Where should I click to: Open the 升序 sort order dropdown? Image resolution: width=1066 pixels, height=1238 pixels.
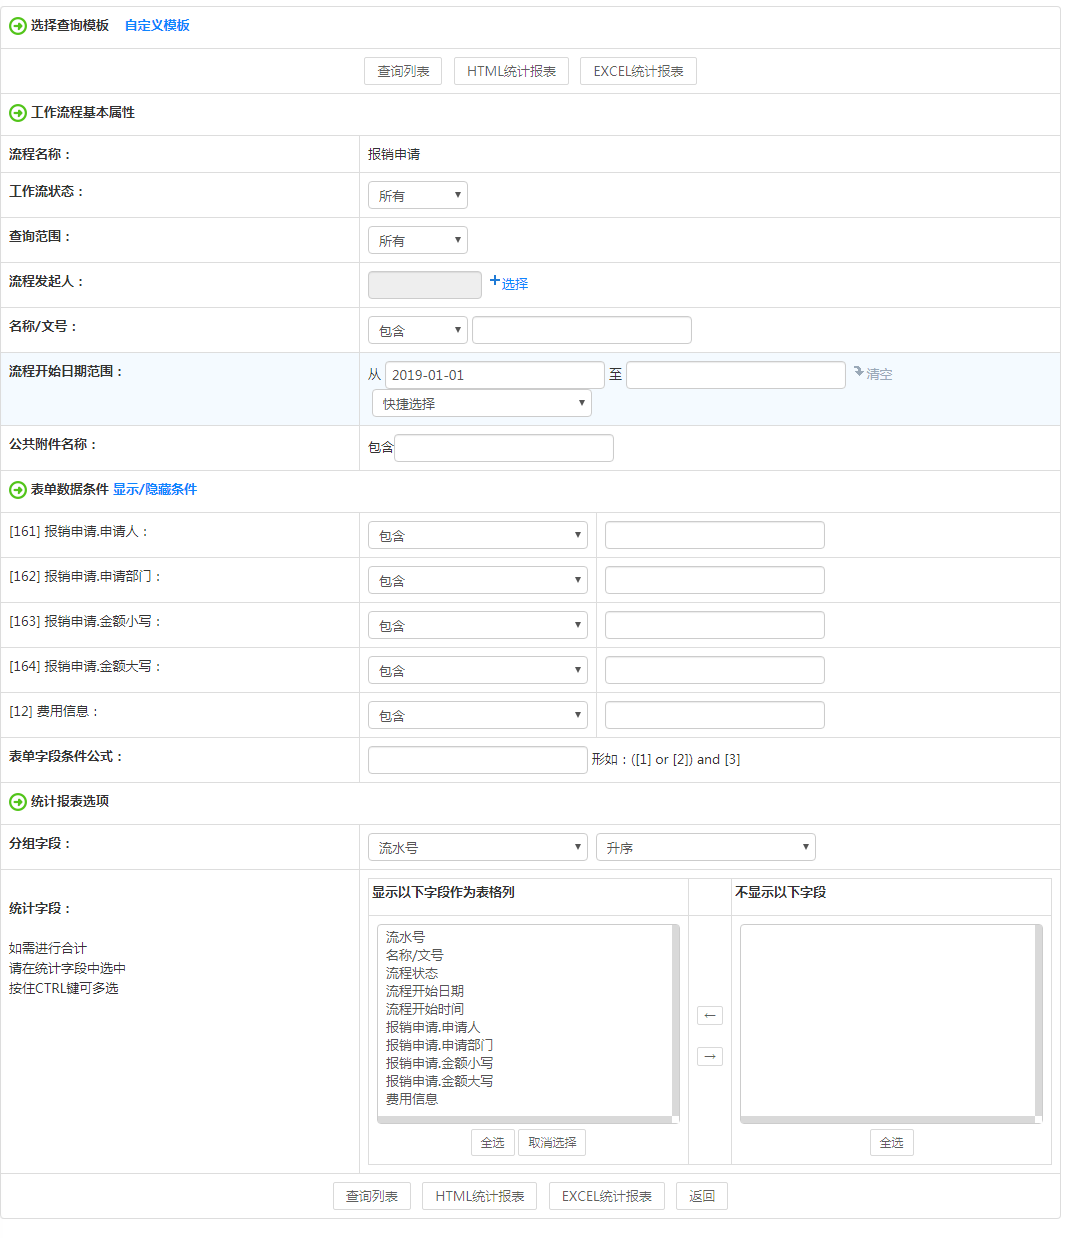(705, 848)
